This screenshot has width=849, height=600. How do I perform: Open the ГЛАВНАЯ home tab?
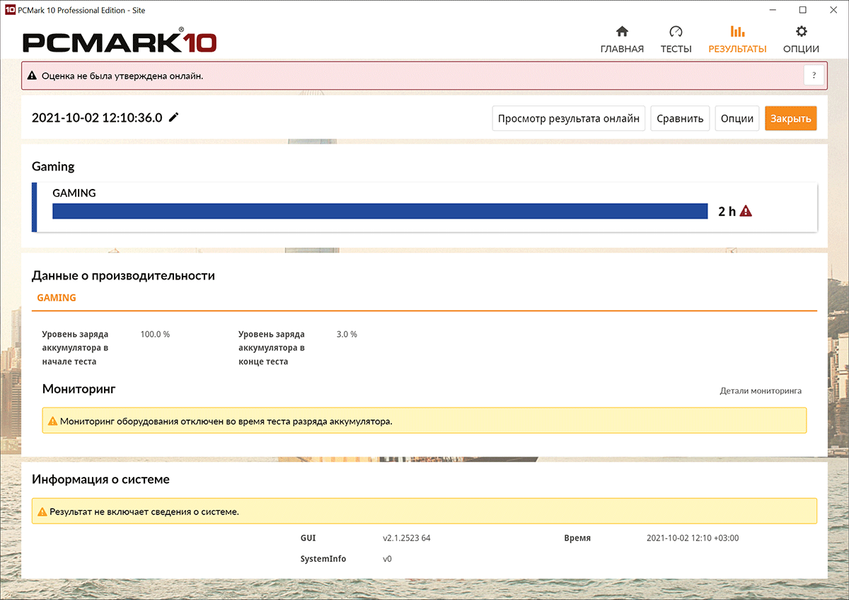[622, 40]
